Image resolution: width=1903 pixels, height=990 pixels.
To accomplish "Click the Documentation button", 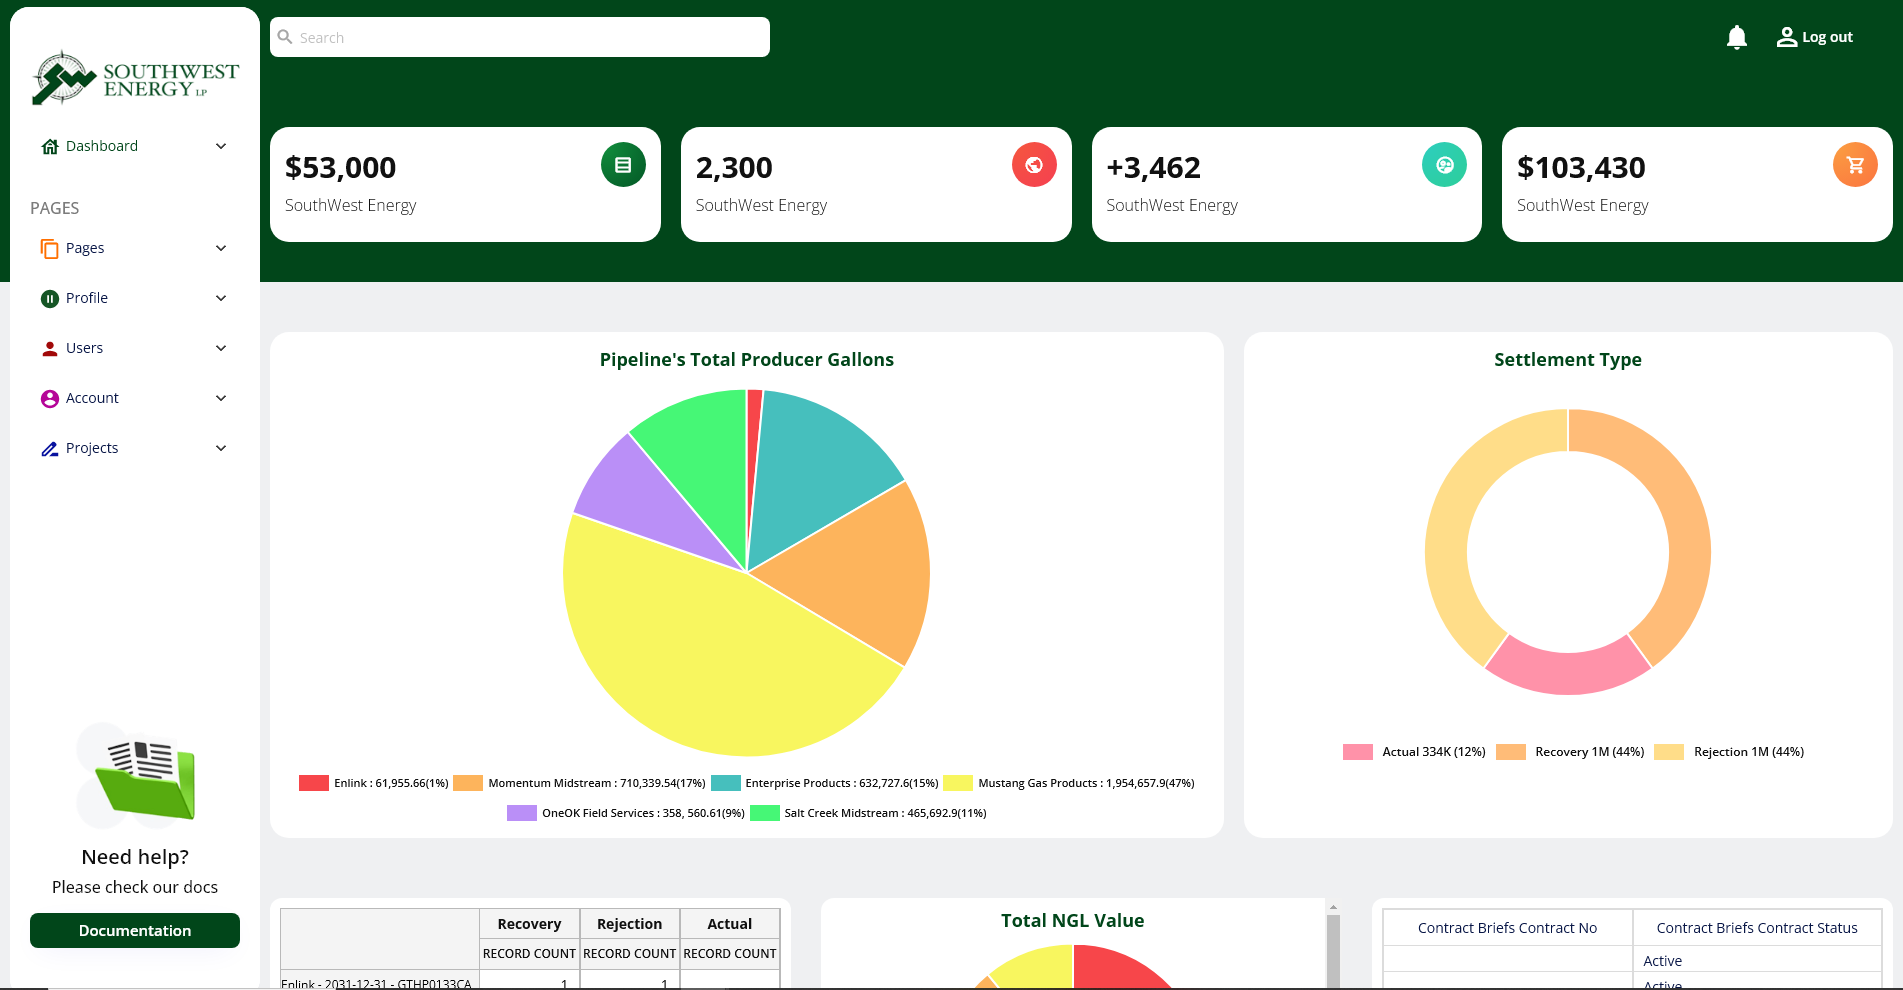I will 135,930.
